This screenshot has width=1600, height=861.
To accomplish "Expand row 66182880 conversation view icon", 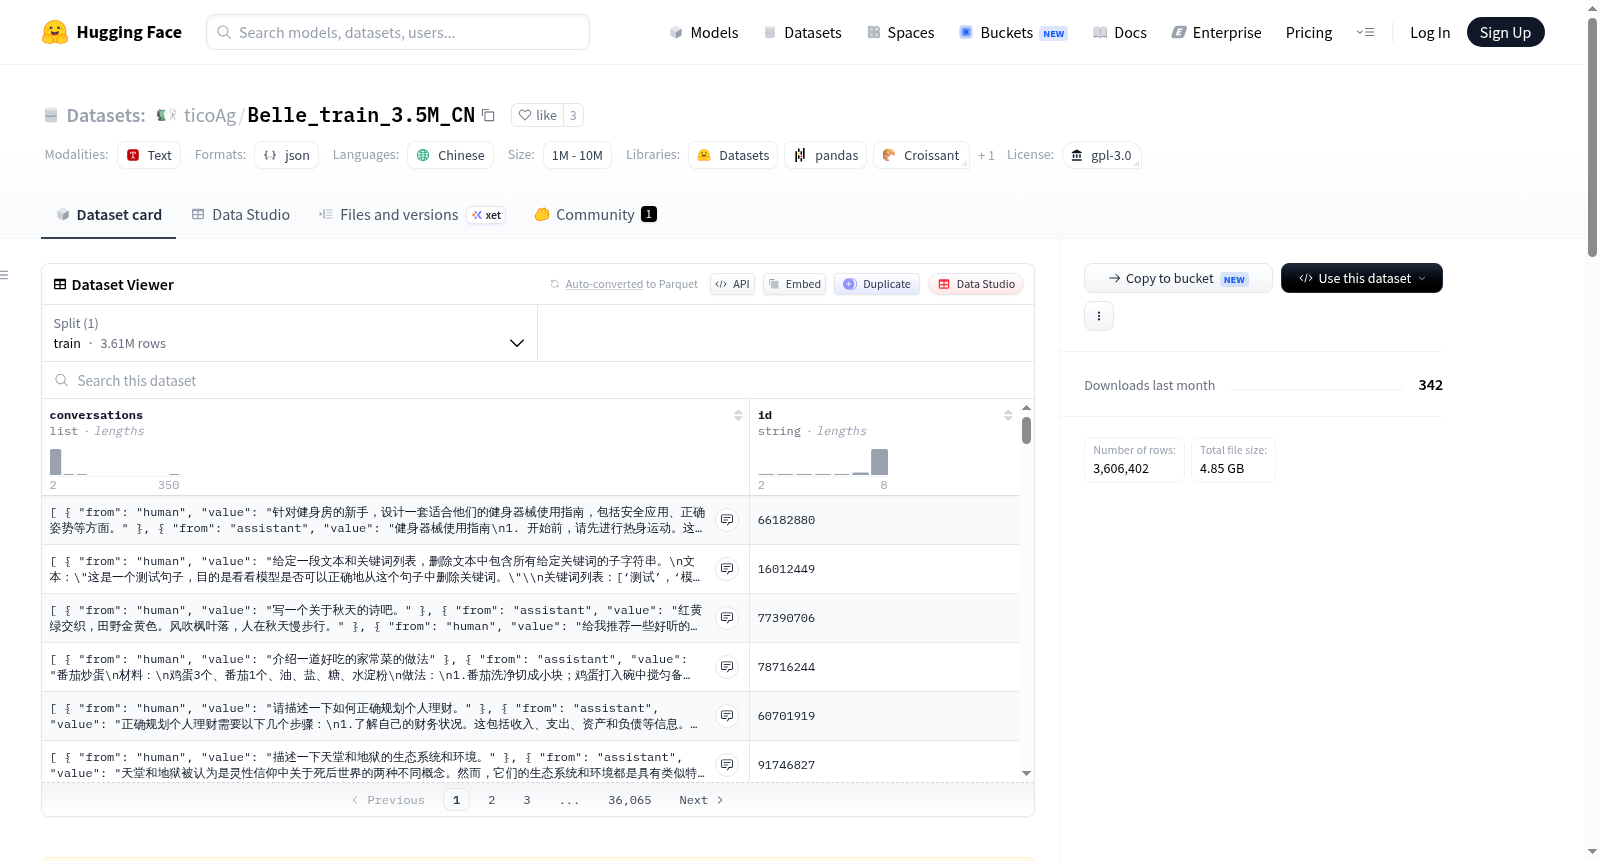I will click(x=727, y=520).
